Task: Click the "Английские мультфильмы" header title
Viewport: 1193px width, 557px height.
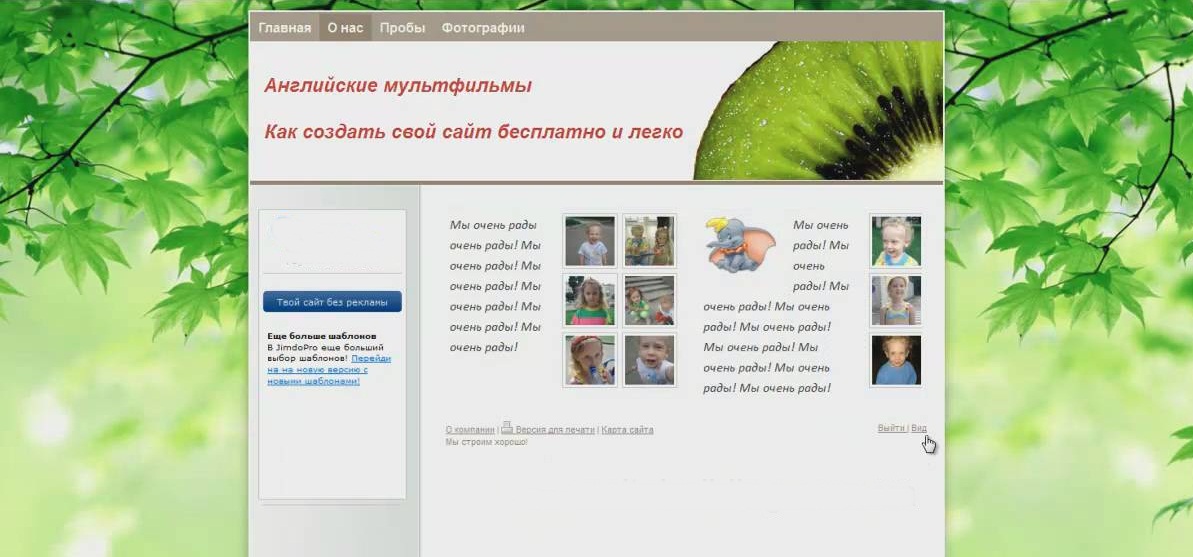Action: tap(398, 86)
